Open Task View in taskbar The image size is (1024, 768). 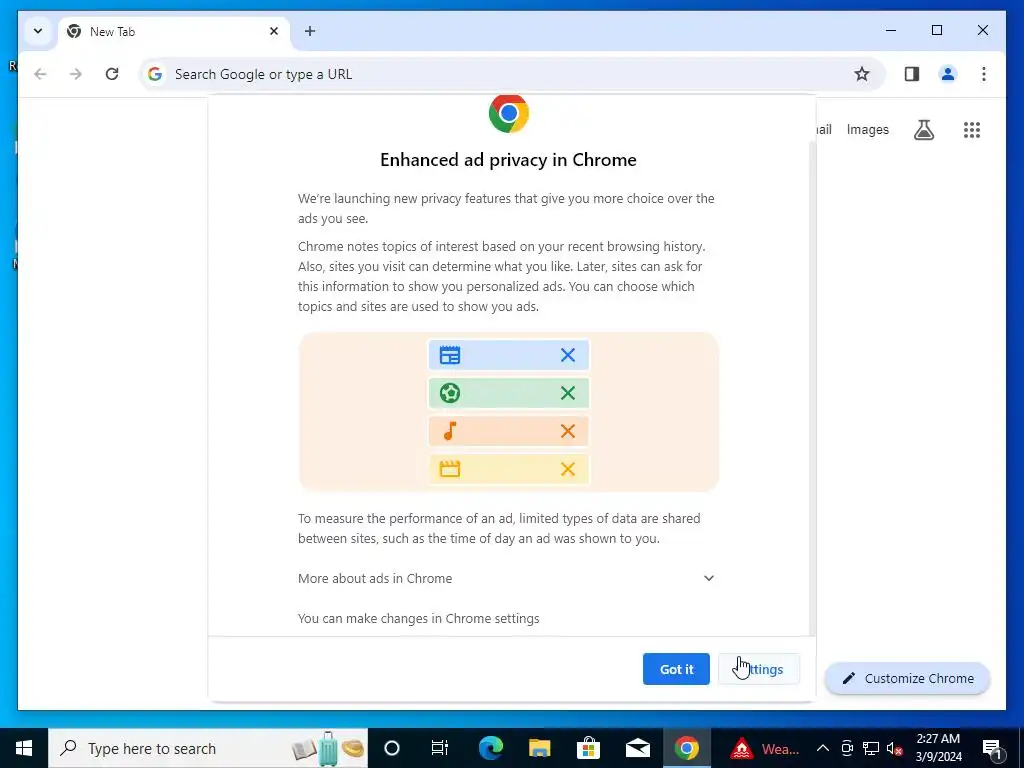(440, 748)
